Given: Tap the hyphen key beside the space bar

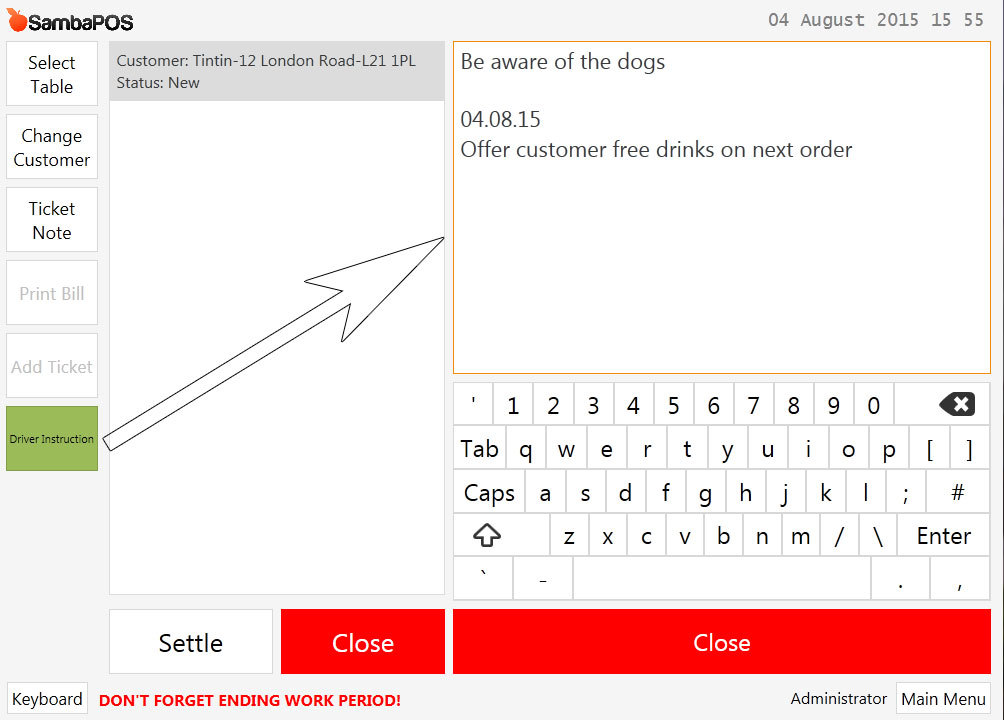Looking at the screenshot, I should (x=543, y=578).
